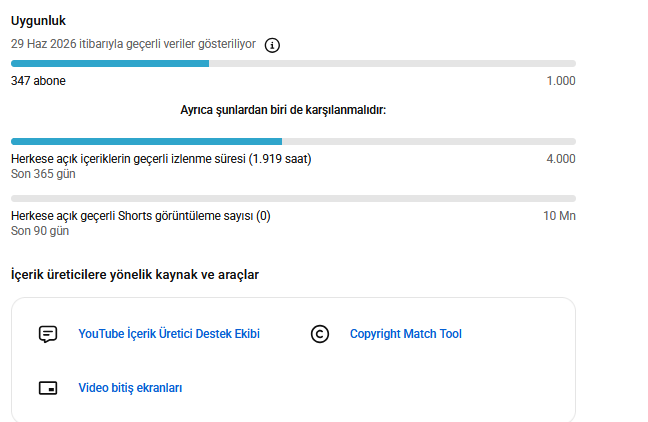Click the 4.000 hours target value

pos(561,159)
